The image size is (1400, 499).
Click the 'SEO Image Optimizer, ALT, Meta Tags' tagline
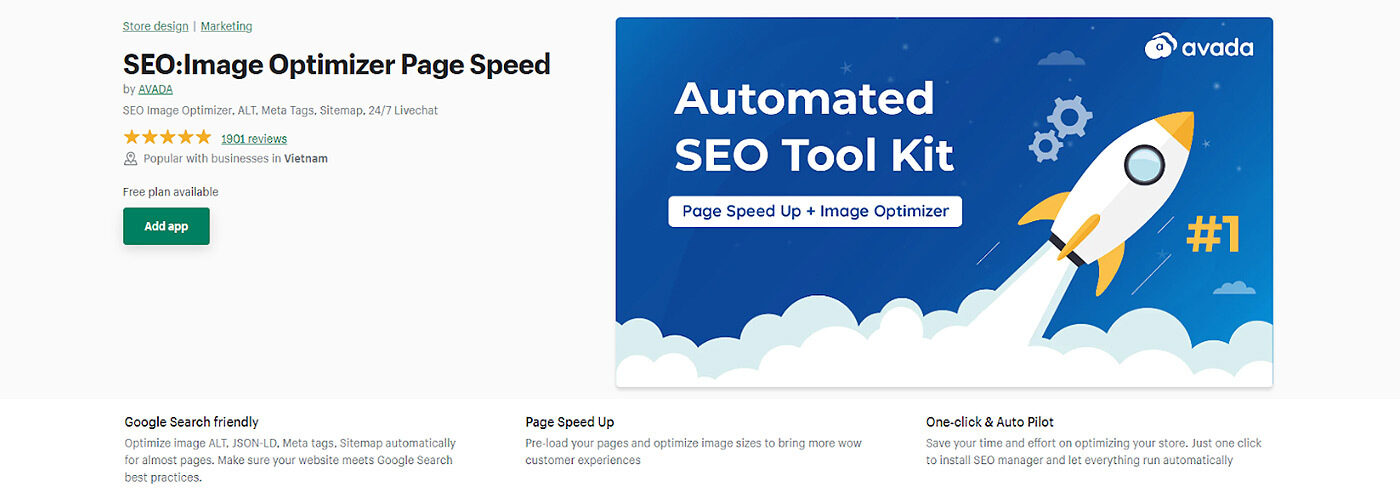tap(280, 111)
